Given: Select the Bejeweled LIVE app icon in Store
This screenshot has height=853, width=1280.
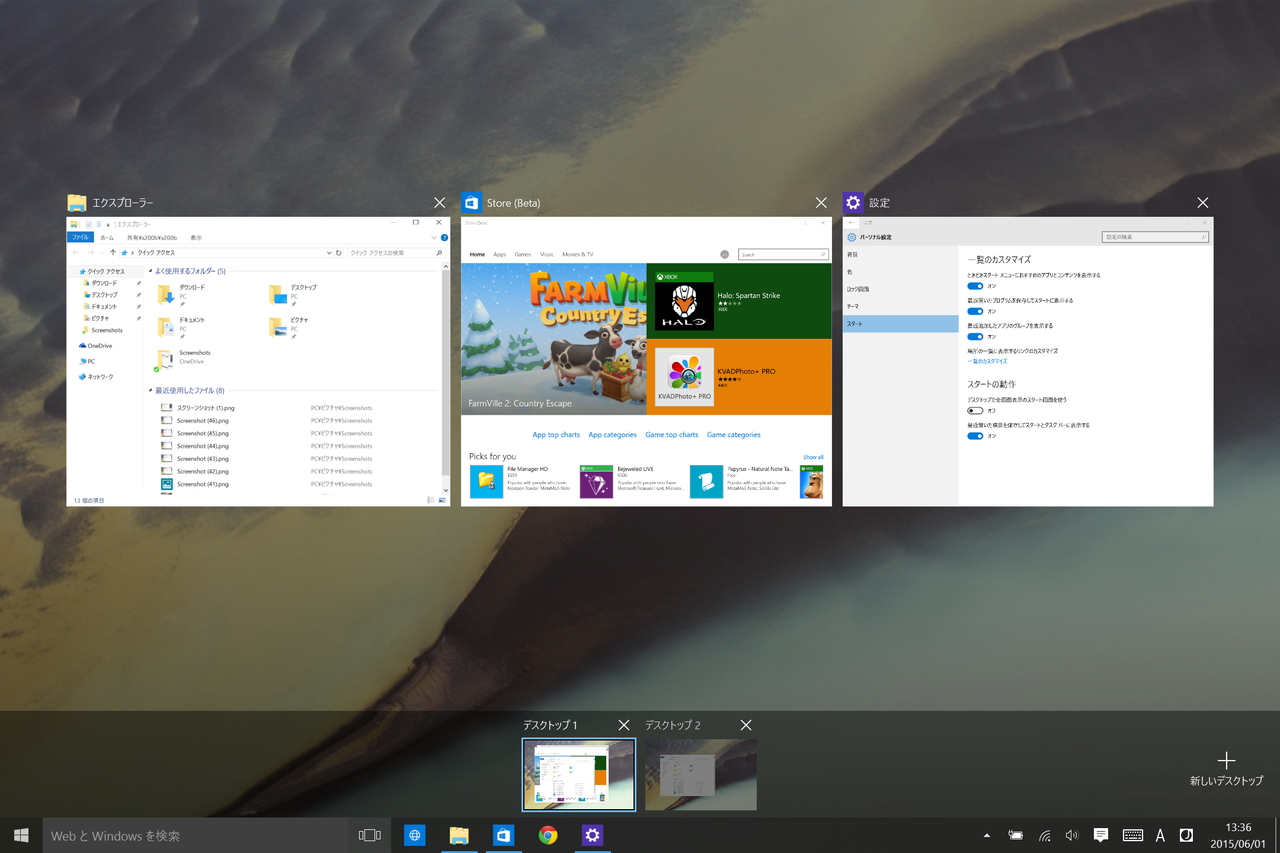Looking at the screenshot, I should (597, 481).
